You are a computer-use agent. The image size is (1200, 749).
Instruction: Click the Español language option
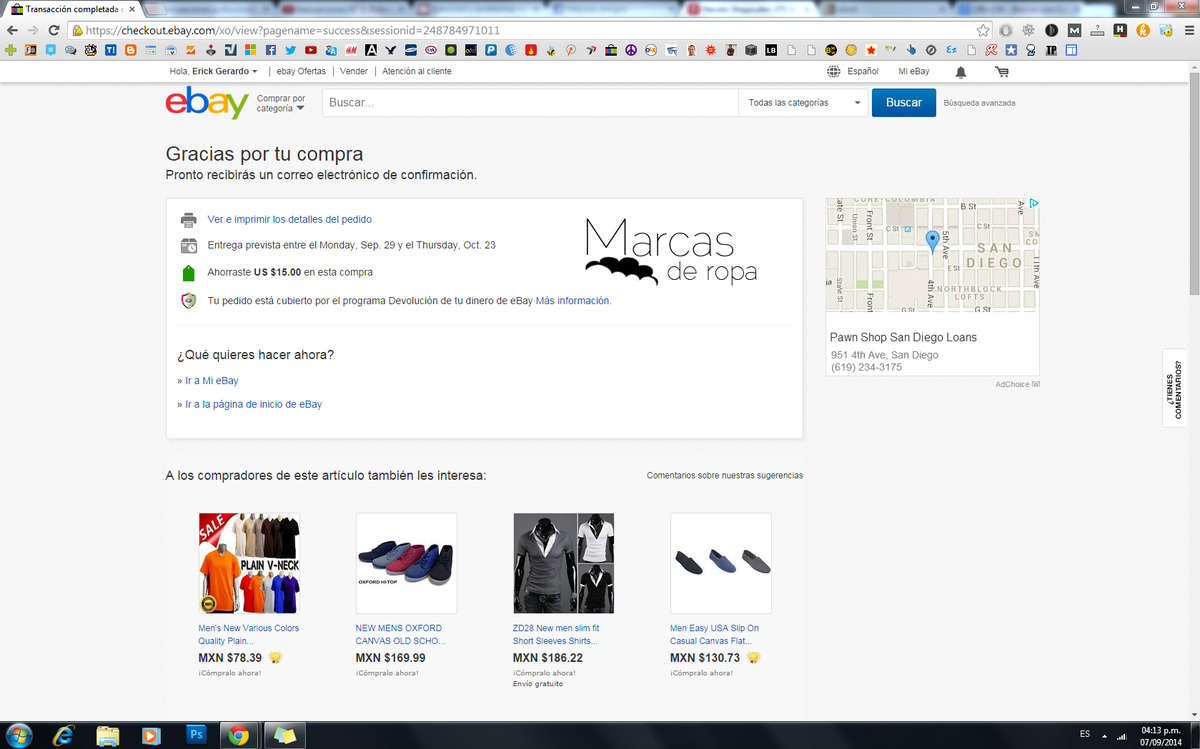(863, 71)
